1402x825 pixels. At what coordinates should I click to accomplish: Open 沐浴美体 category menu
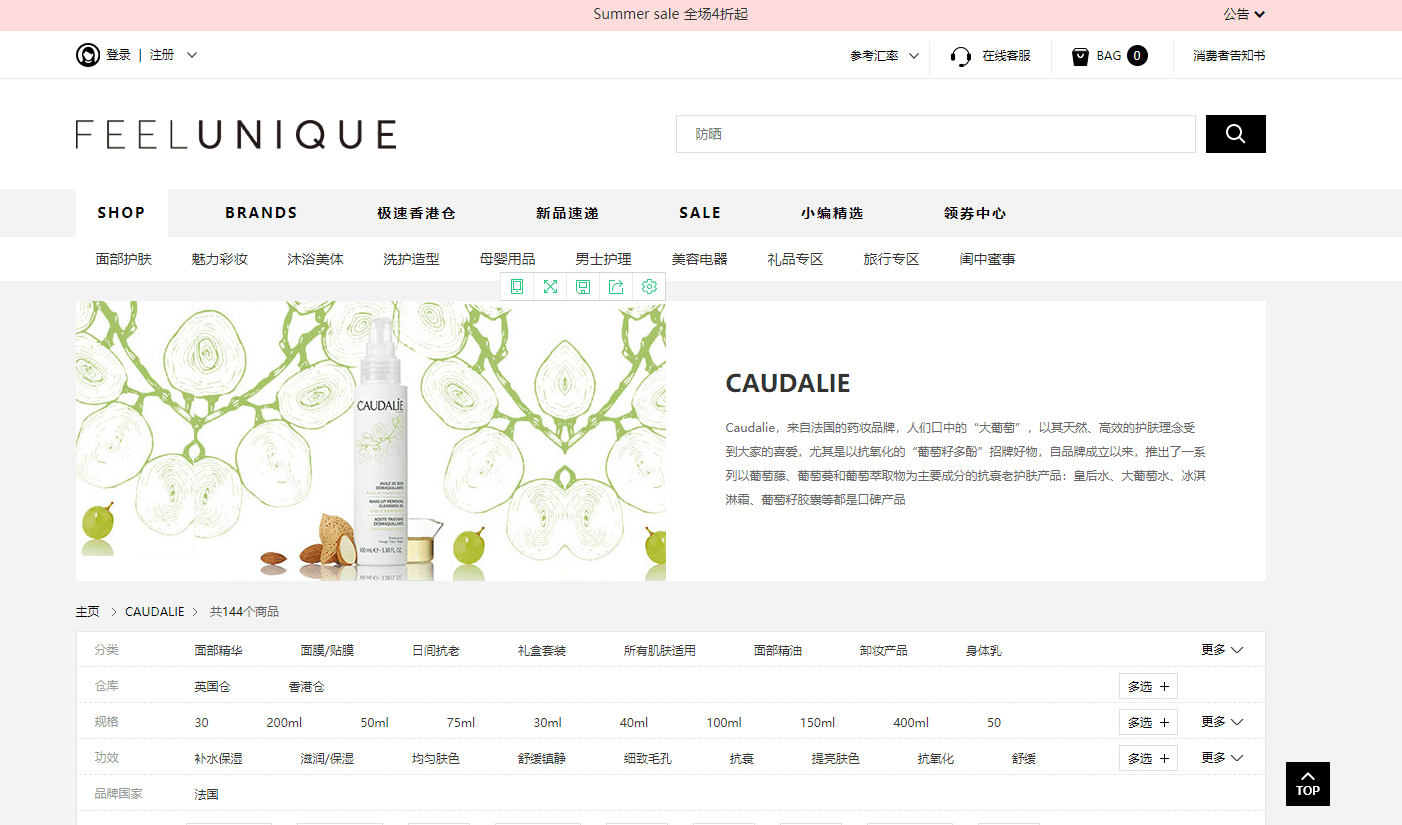(316, 259)
